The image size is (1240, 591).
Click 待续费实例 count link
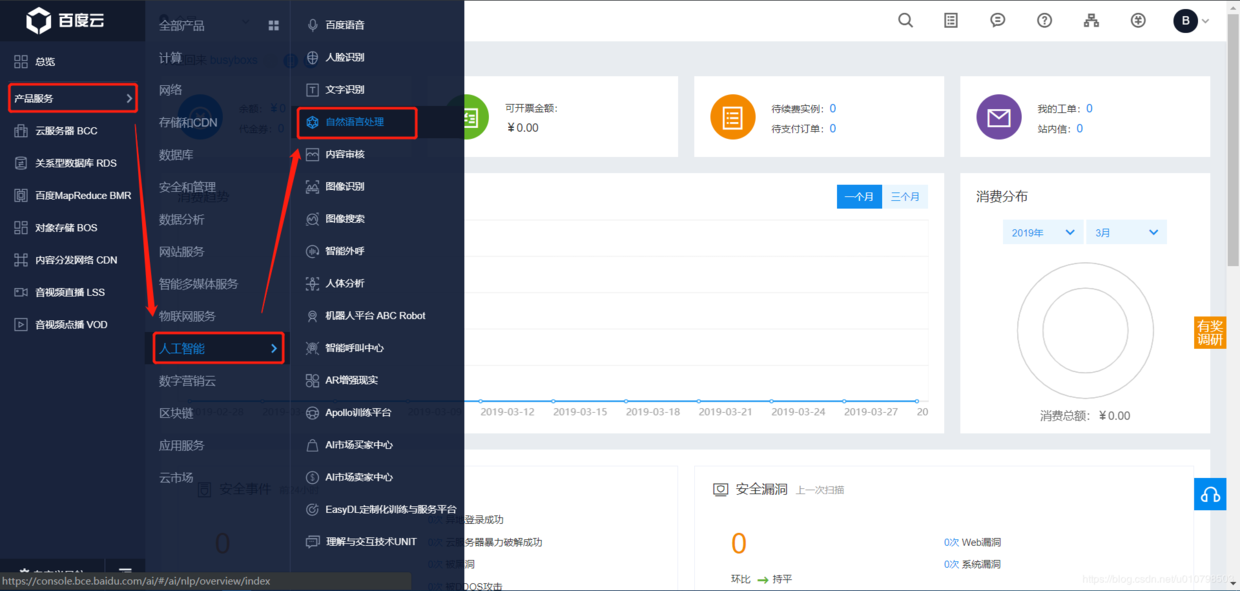pyautogui.click(x=833, y=108)
